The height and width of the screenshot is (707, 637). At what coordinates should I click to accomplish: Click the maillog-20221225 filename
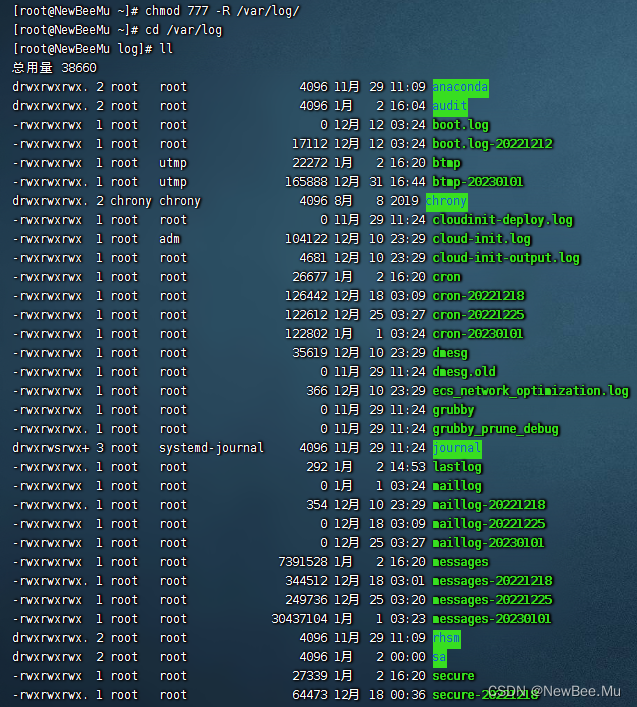pos(489,524)
